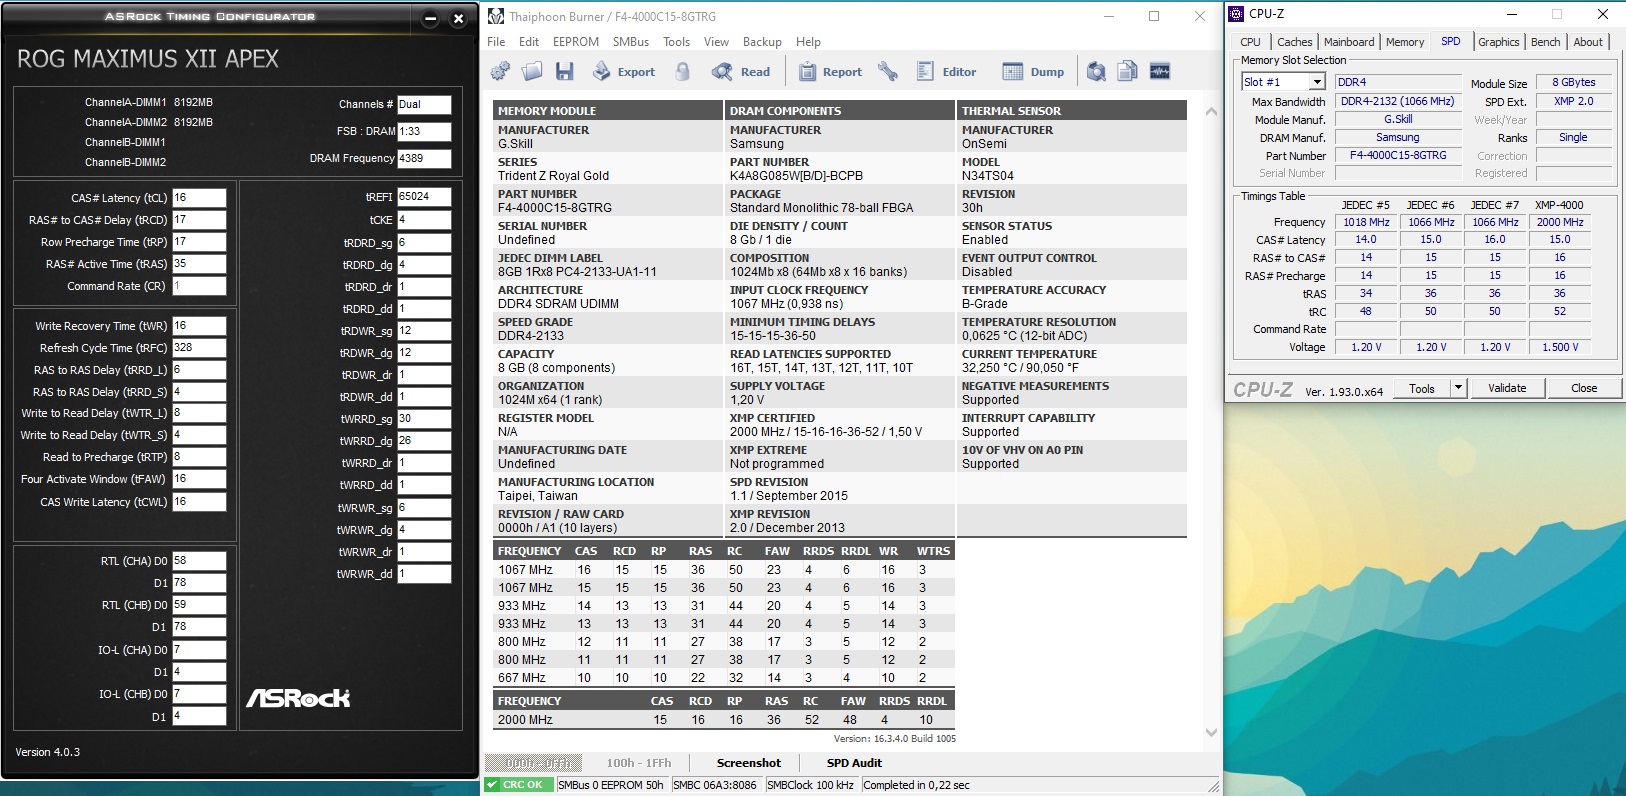The width and height of the screenshot is (1626, 796).
Task: Click the Channels # field showing Dual
Action: coord(424,104)
